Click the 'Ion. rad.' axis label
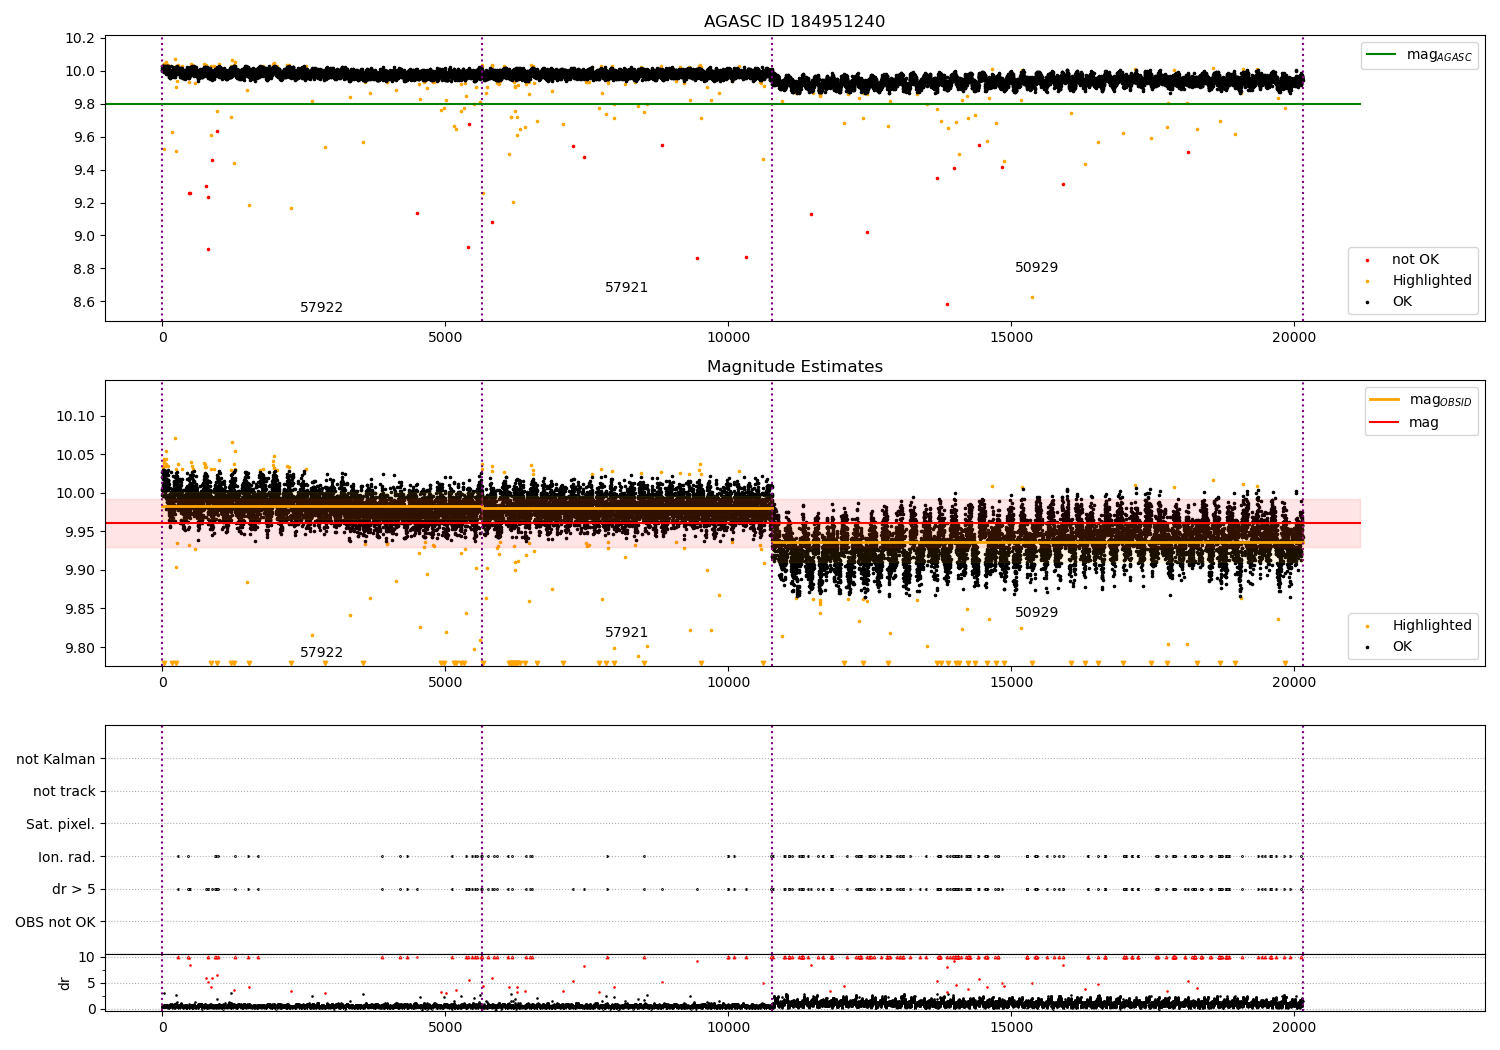The height and width of the screenshot is (1050, 1500). tap(67, 857)
